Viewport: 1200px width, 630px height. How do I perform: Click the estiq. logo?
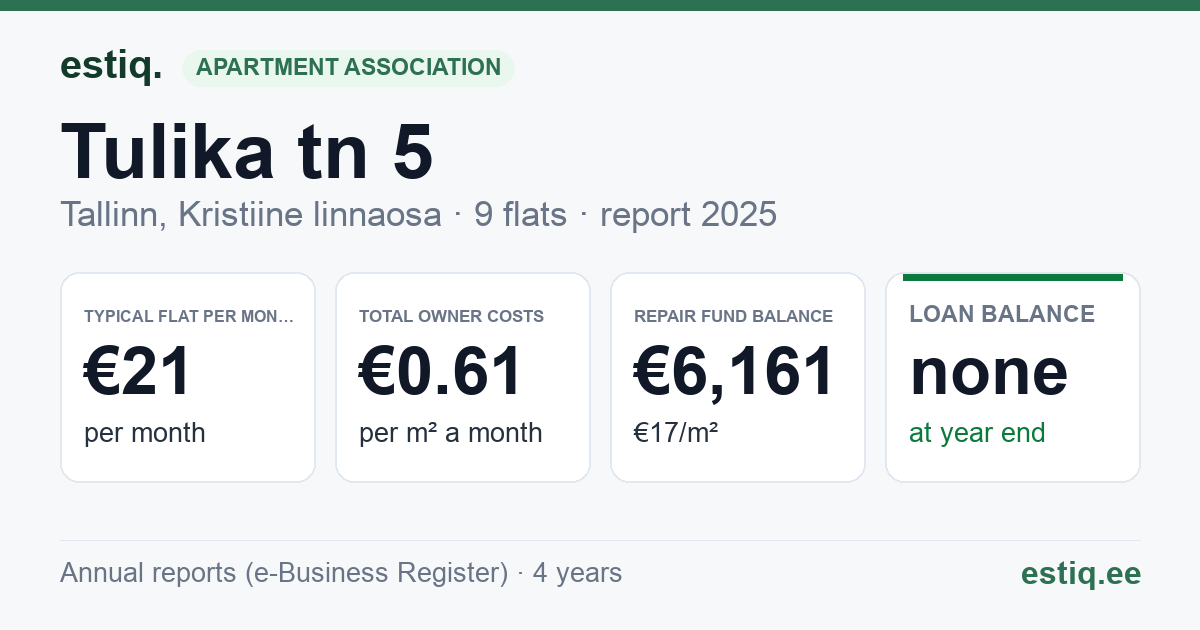point(110,67)
